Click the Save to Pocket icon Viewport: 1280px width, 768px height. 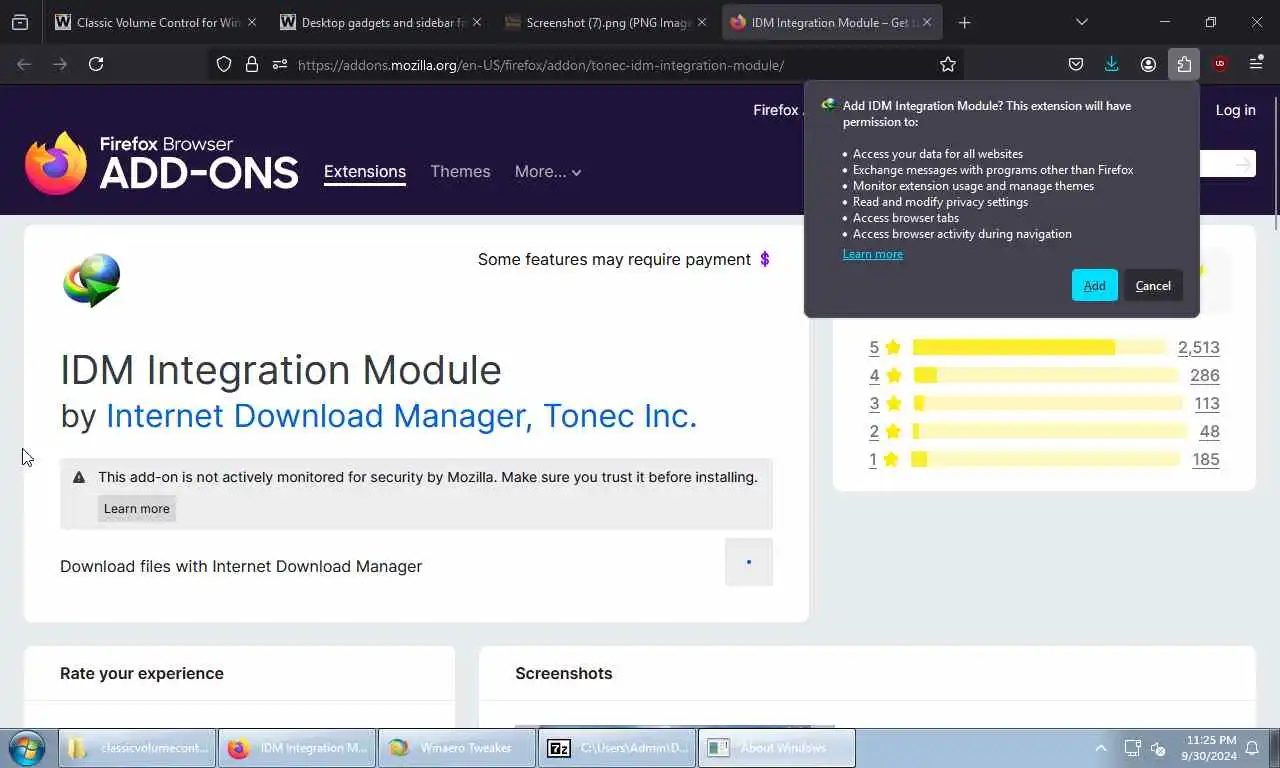pos(1076,64)
